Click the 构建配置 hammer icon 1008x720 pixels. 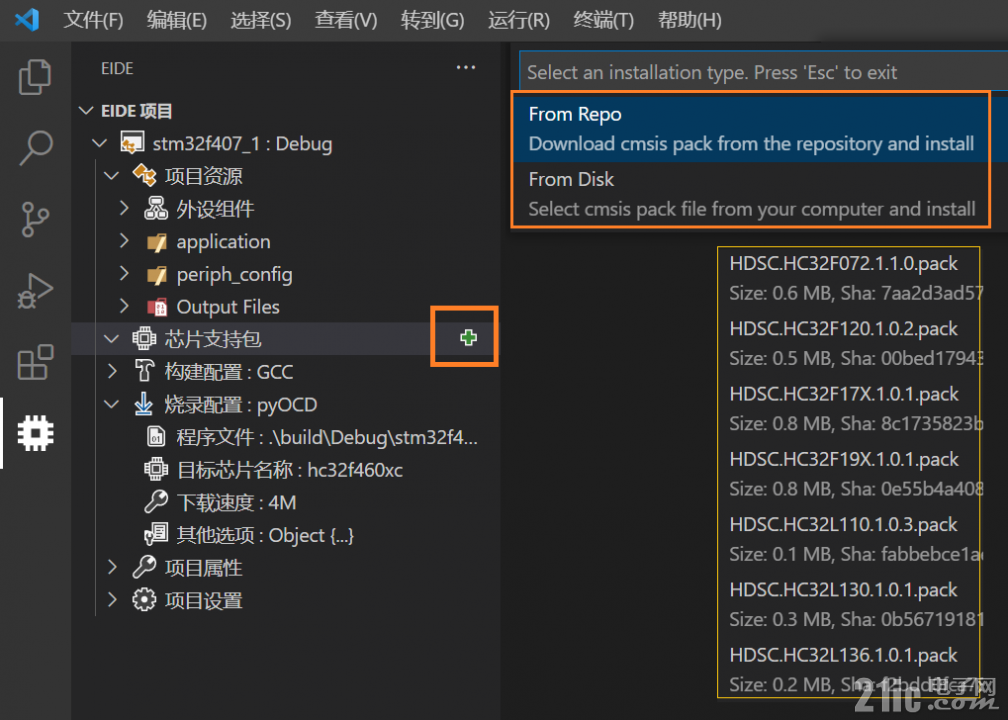[144, 371]
